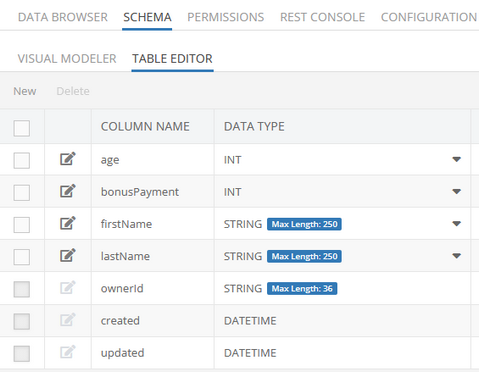The image size is (479, 372).
Task: Select the bonusPayment row checkbox
Action: pyautogui.click(x=22, y=193)
